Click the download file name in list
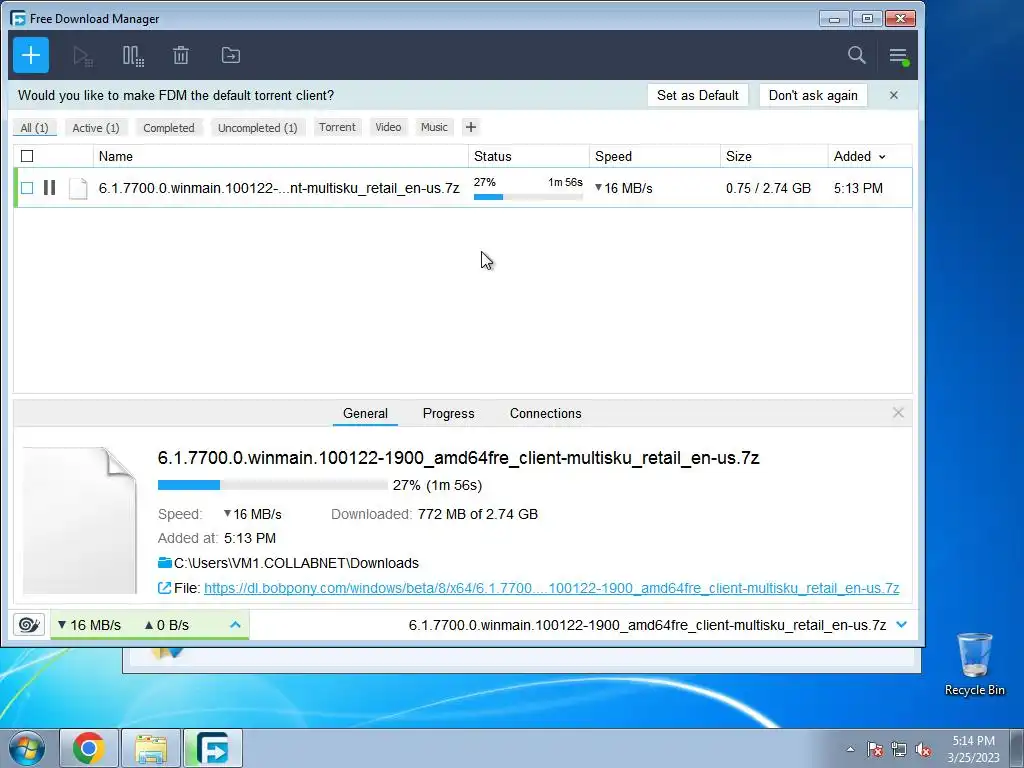The width and height of the screenshot is (1024, 768). [279, 188]
